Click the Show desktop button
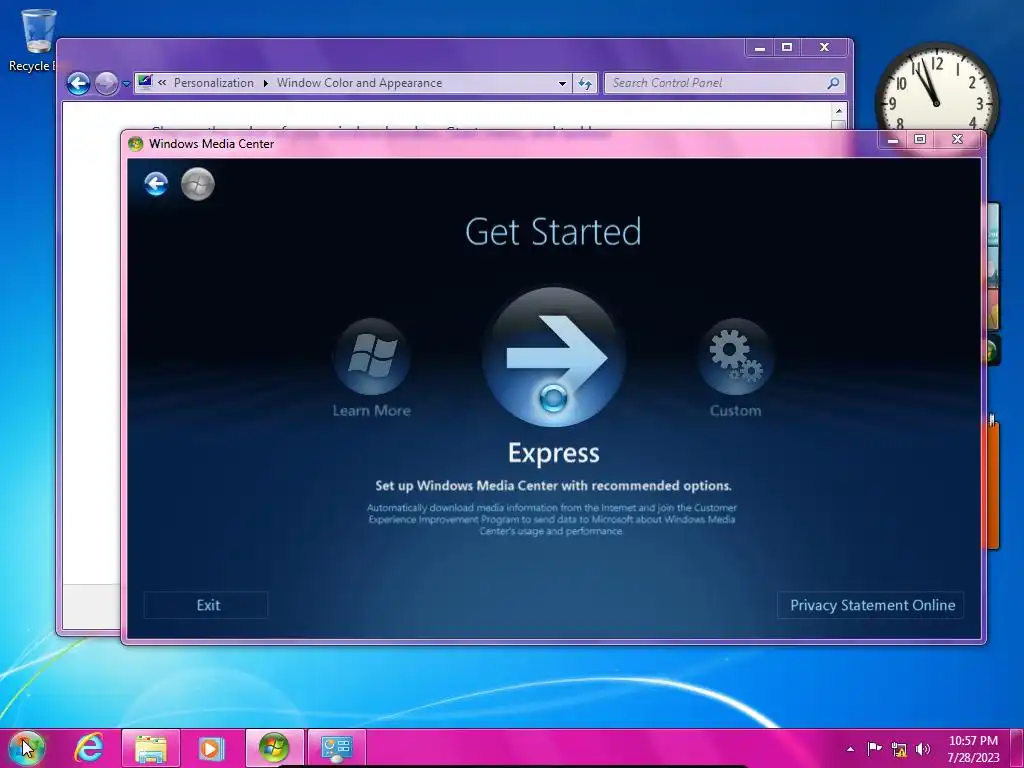Viewport: 1024px width, 768px height. click(1017, 748)
